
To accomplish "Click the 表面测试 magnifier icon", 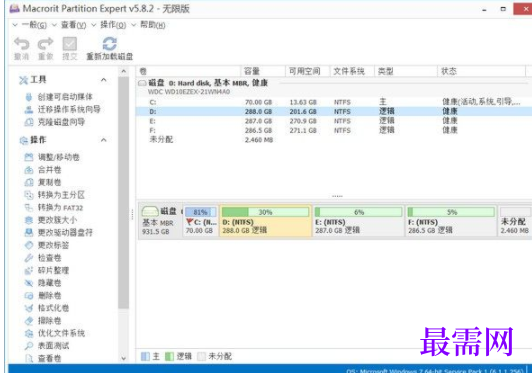I will click(29, 346).
